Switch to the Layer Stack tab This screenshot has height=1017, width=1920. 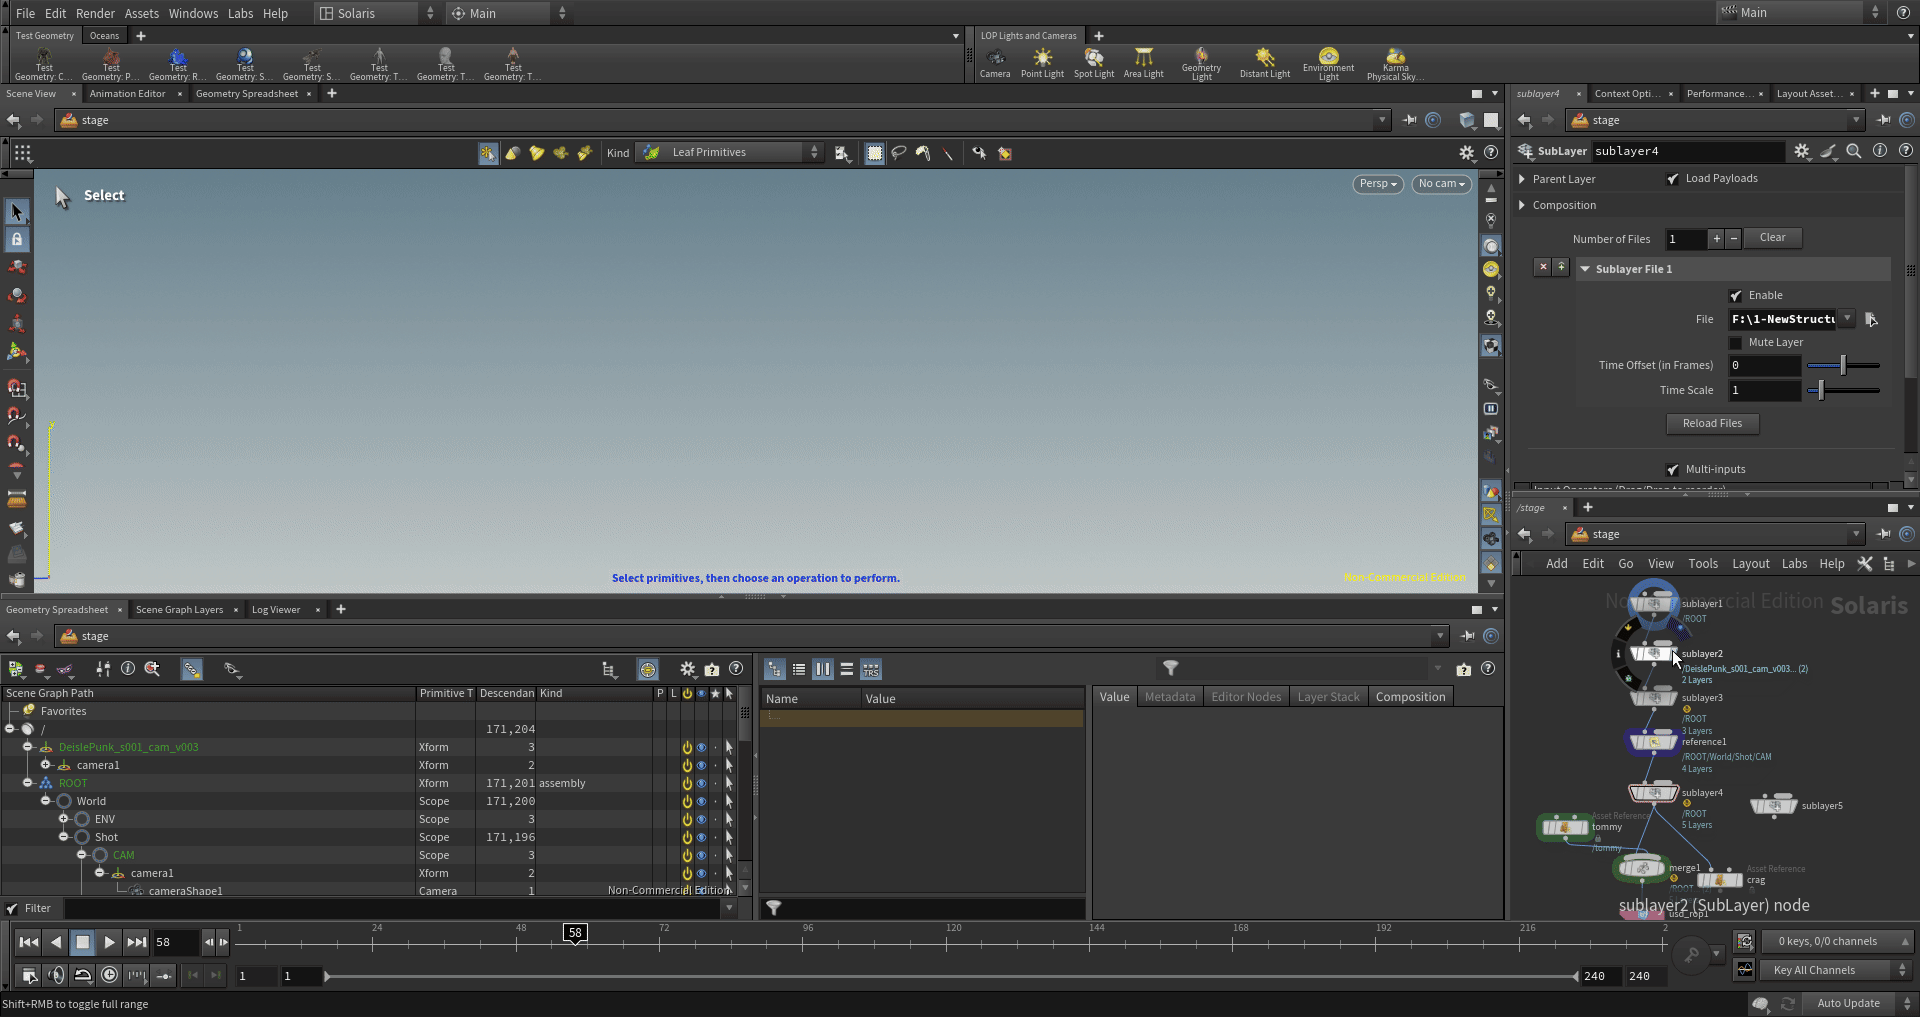click(x=1328, y=697)
